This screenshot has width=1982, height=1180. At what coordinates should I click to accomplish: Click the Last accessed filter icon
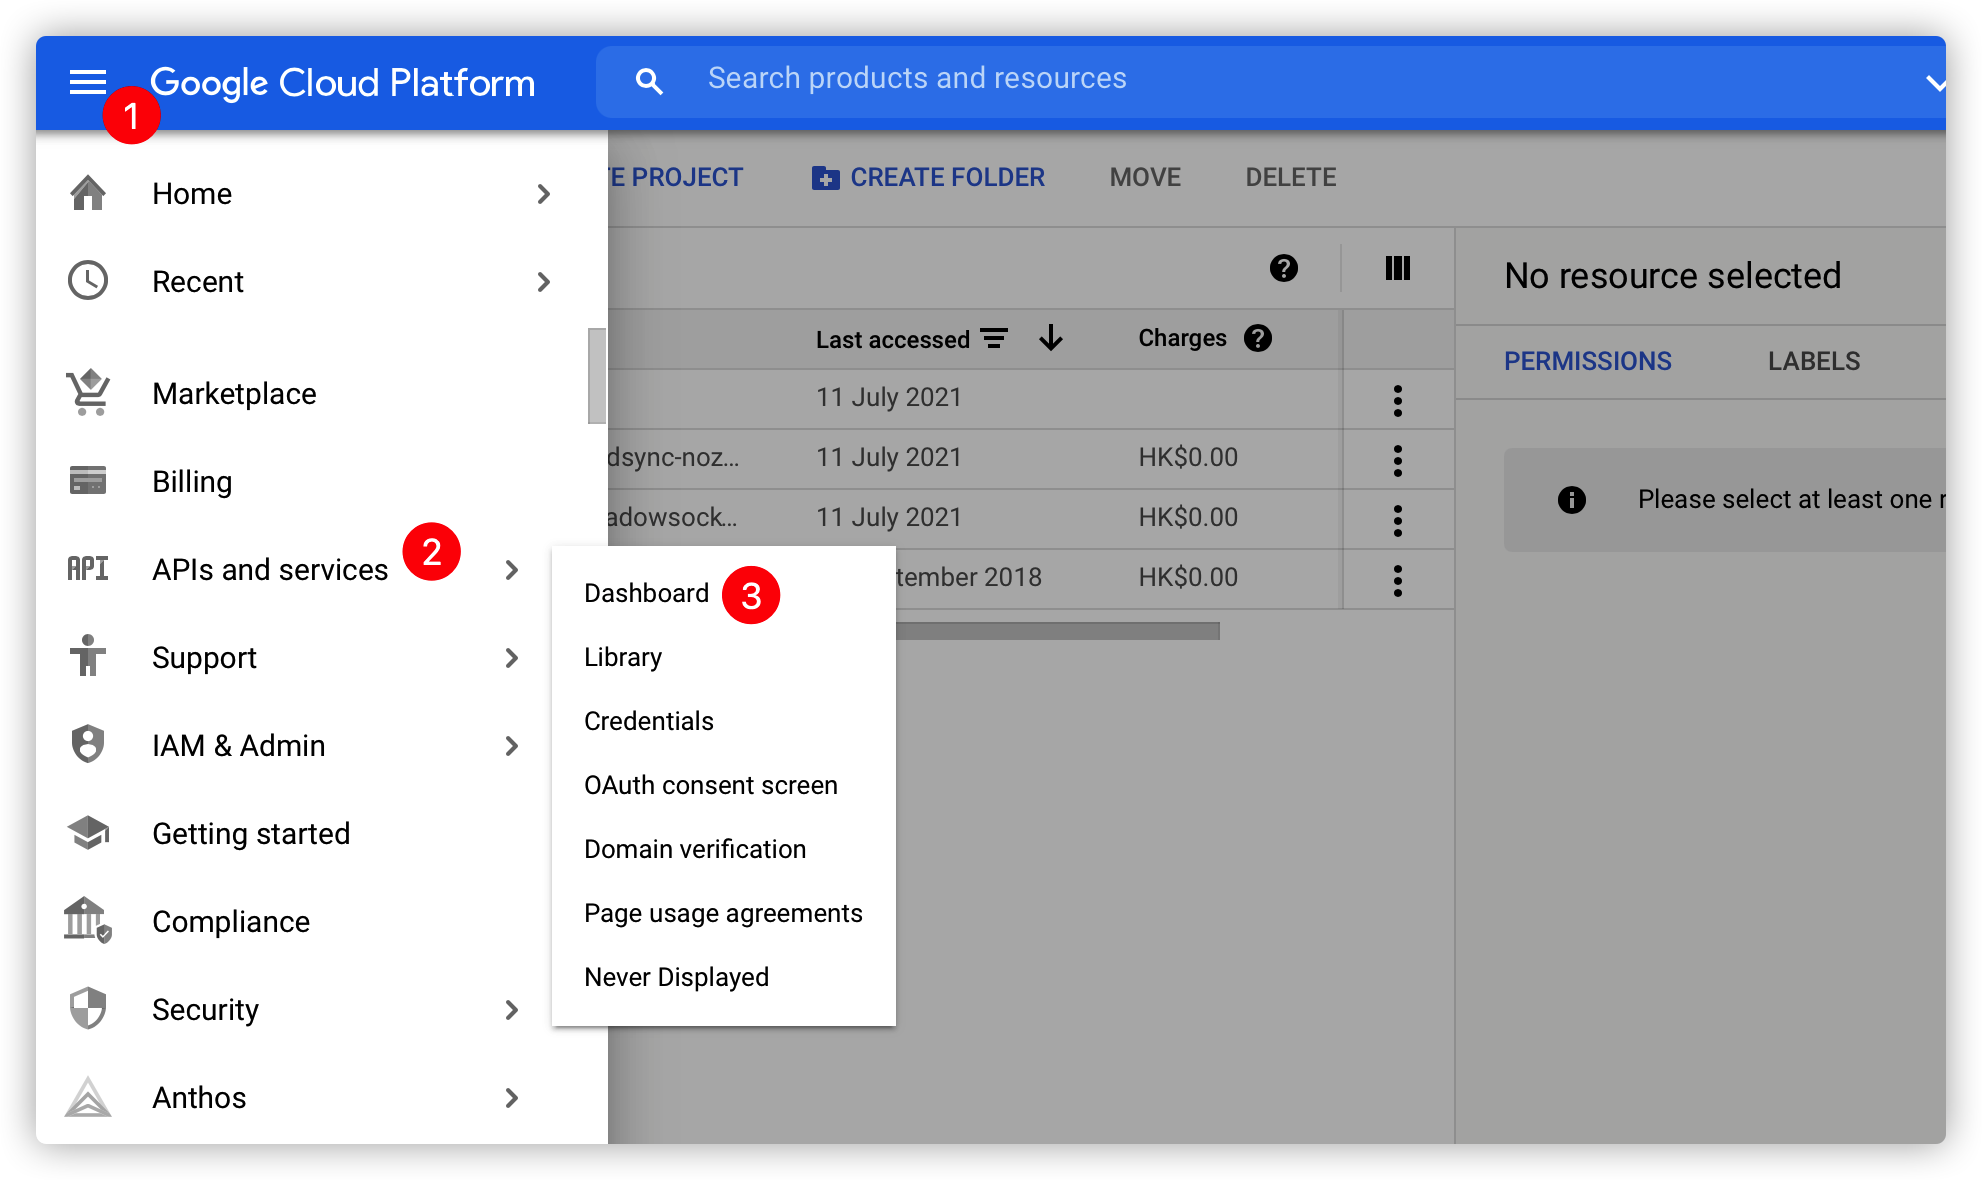994,339
